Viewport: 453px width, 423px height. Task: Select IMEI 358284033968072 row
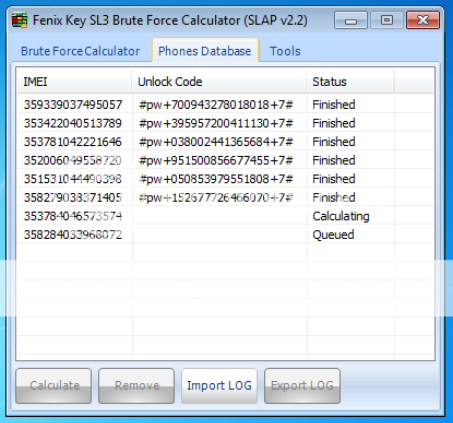click(x=225, y=235)
